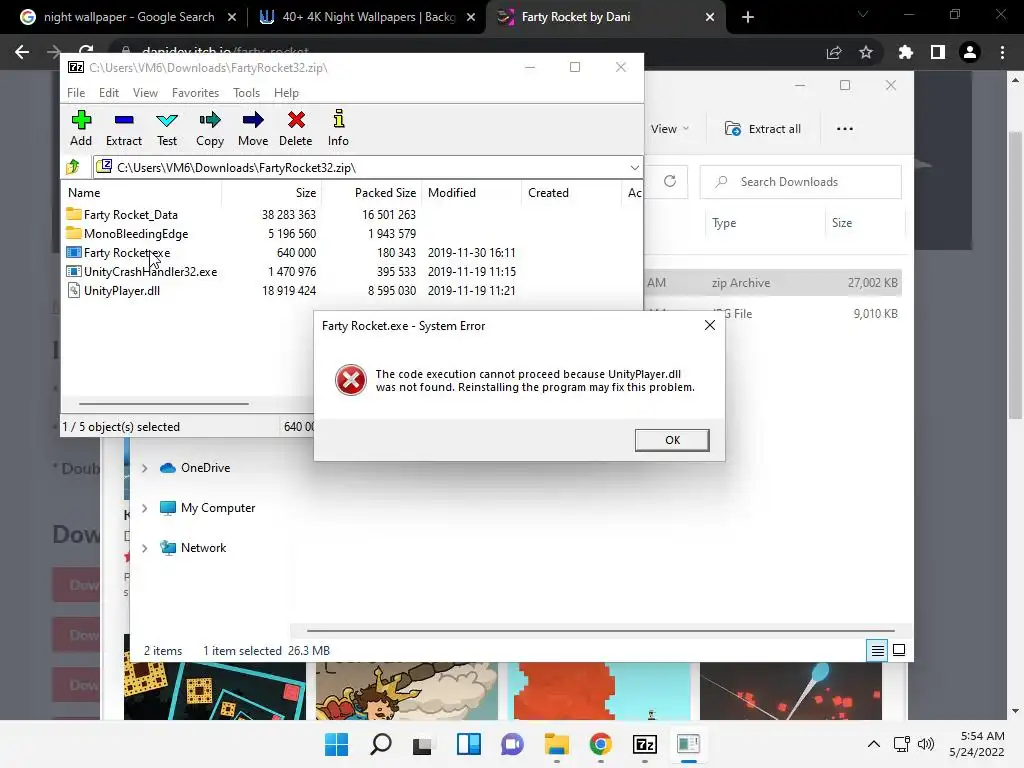1024x768 pixels.
Task: Sort Explorer files by Size column
Action: point(842,223)
